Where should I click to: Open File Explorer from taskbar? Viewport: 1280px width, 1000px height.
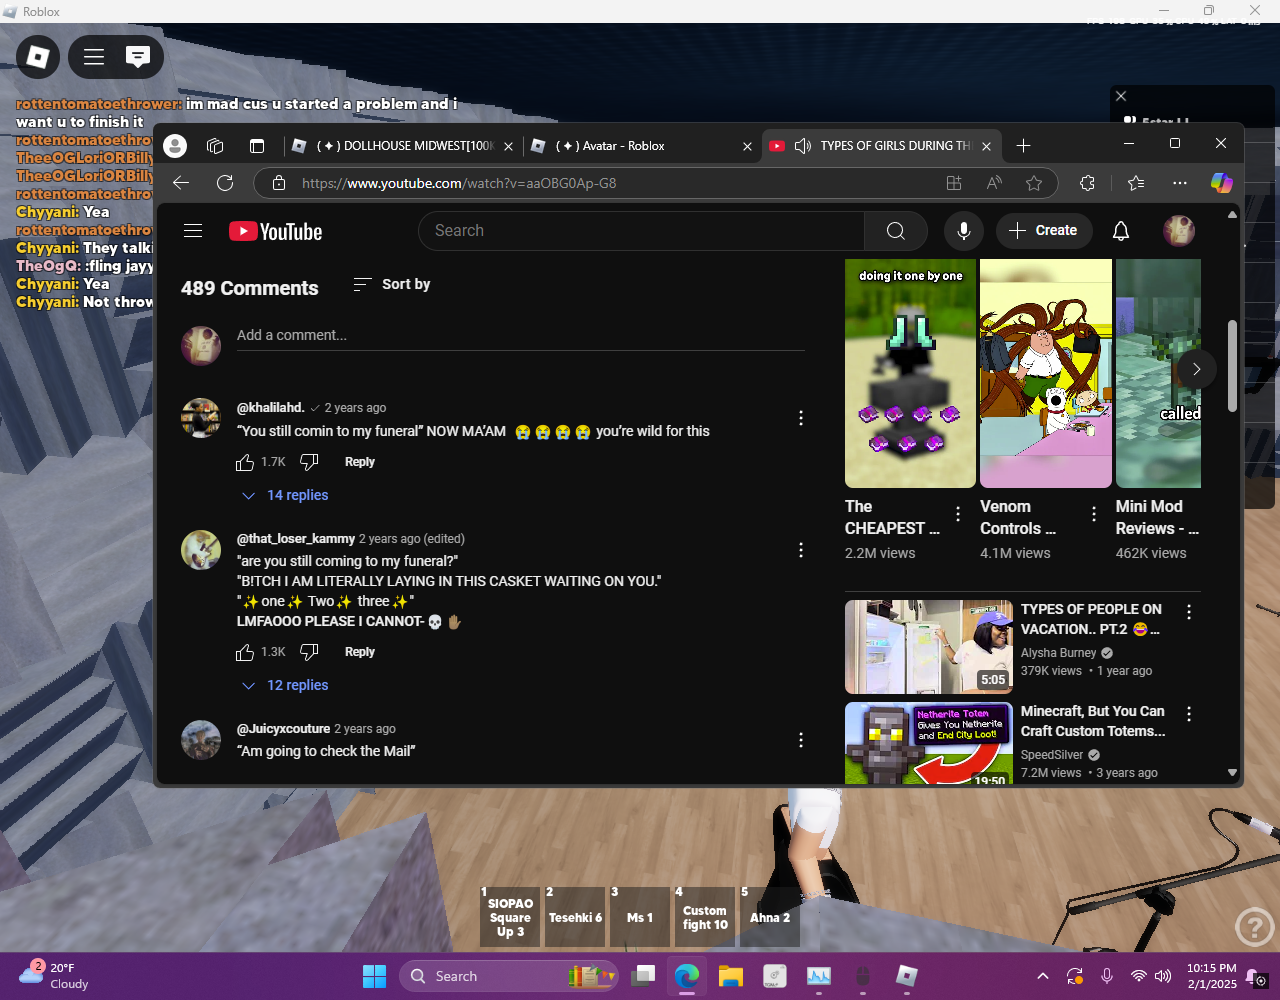click(x=731, y=976)
